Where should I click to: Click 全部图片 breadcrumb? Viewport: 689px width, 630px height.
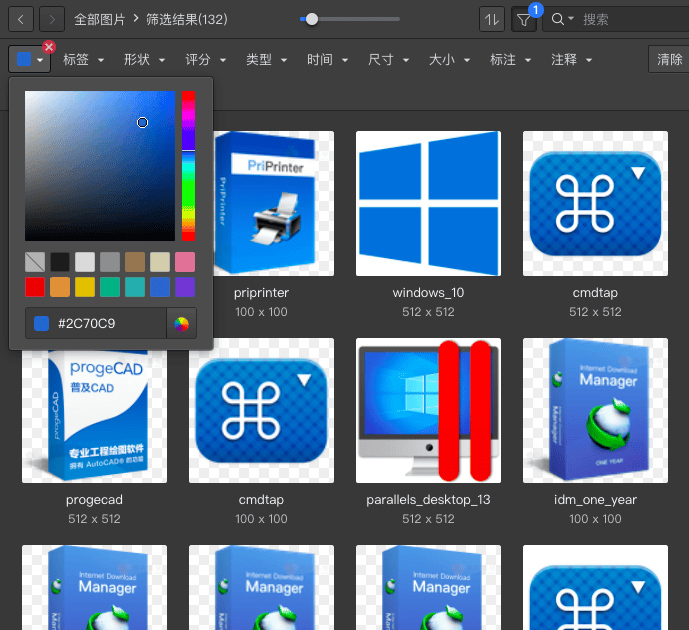(100, 19)
